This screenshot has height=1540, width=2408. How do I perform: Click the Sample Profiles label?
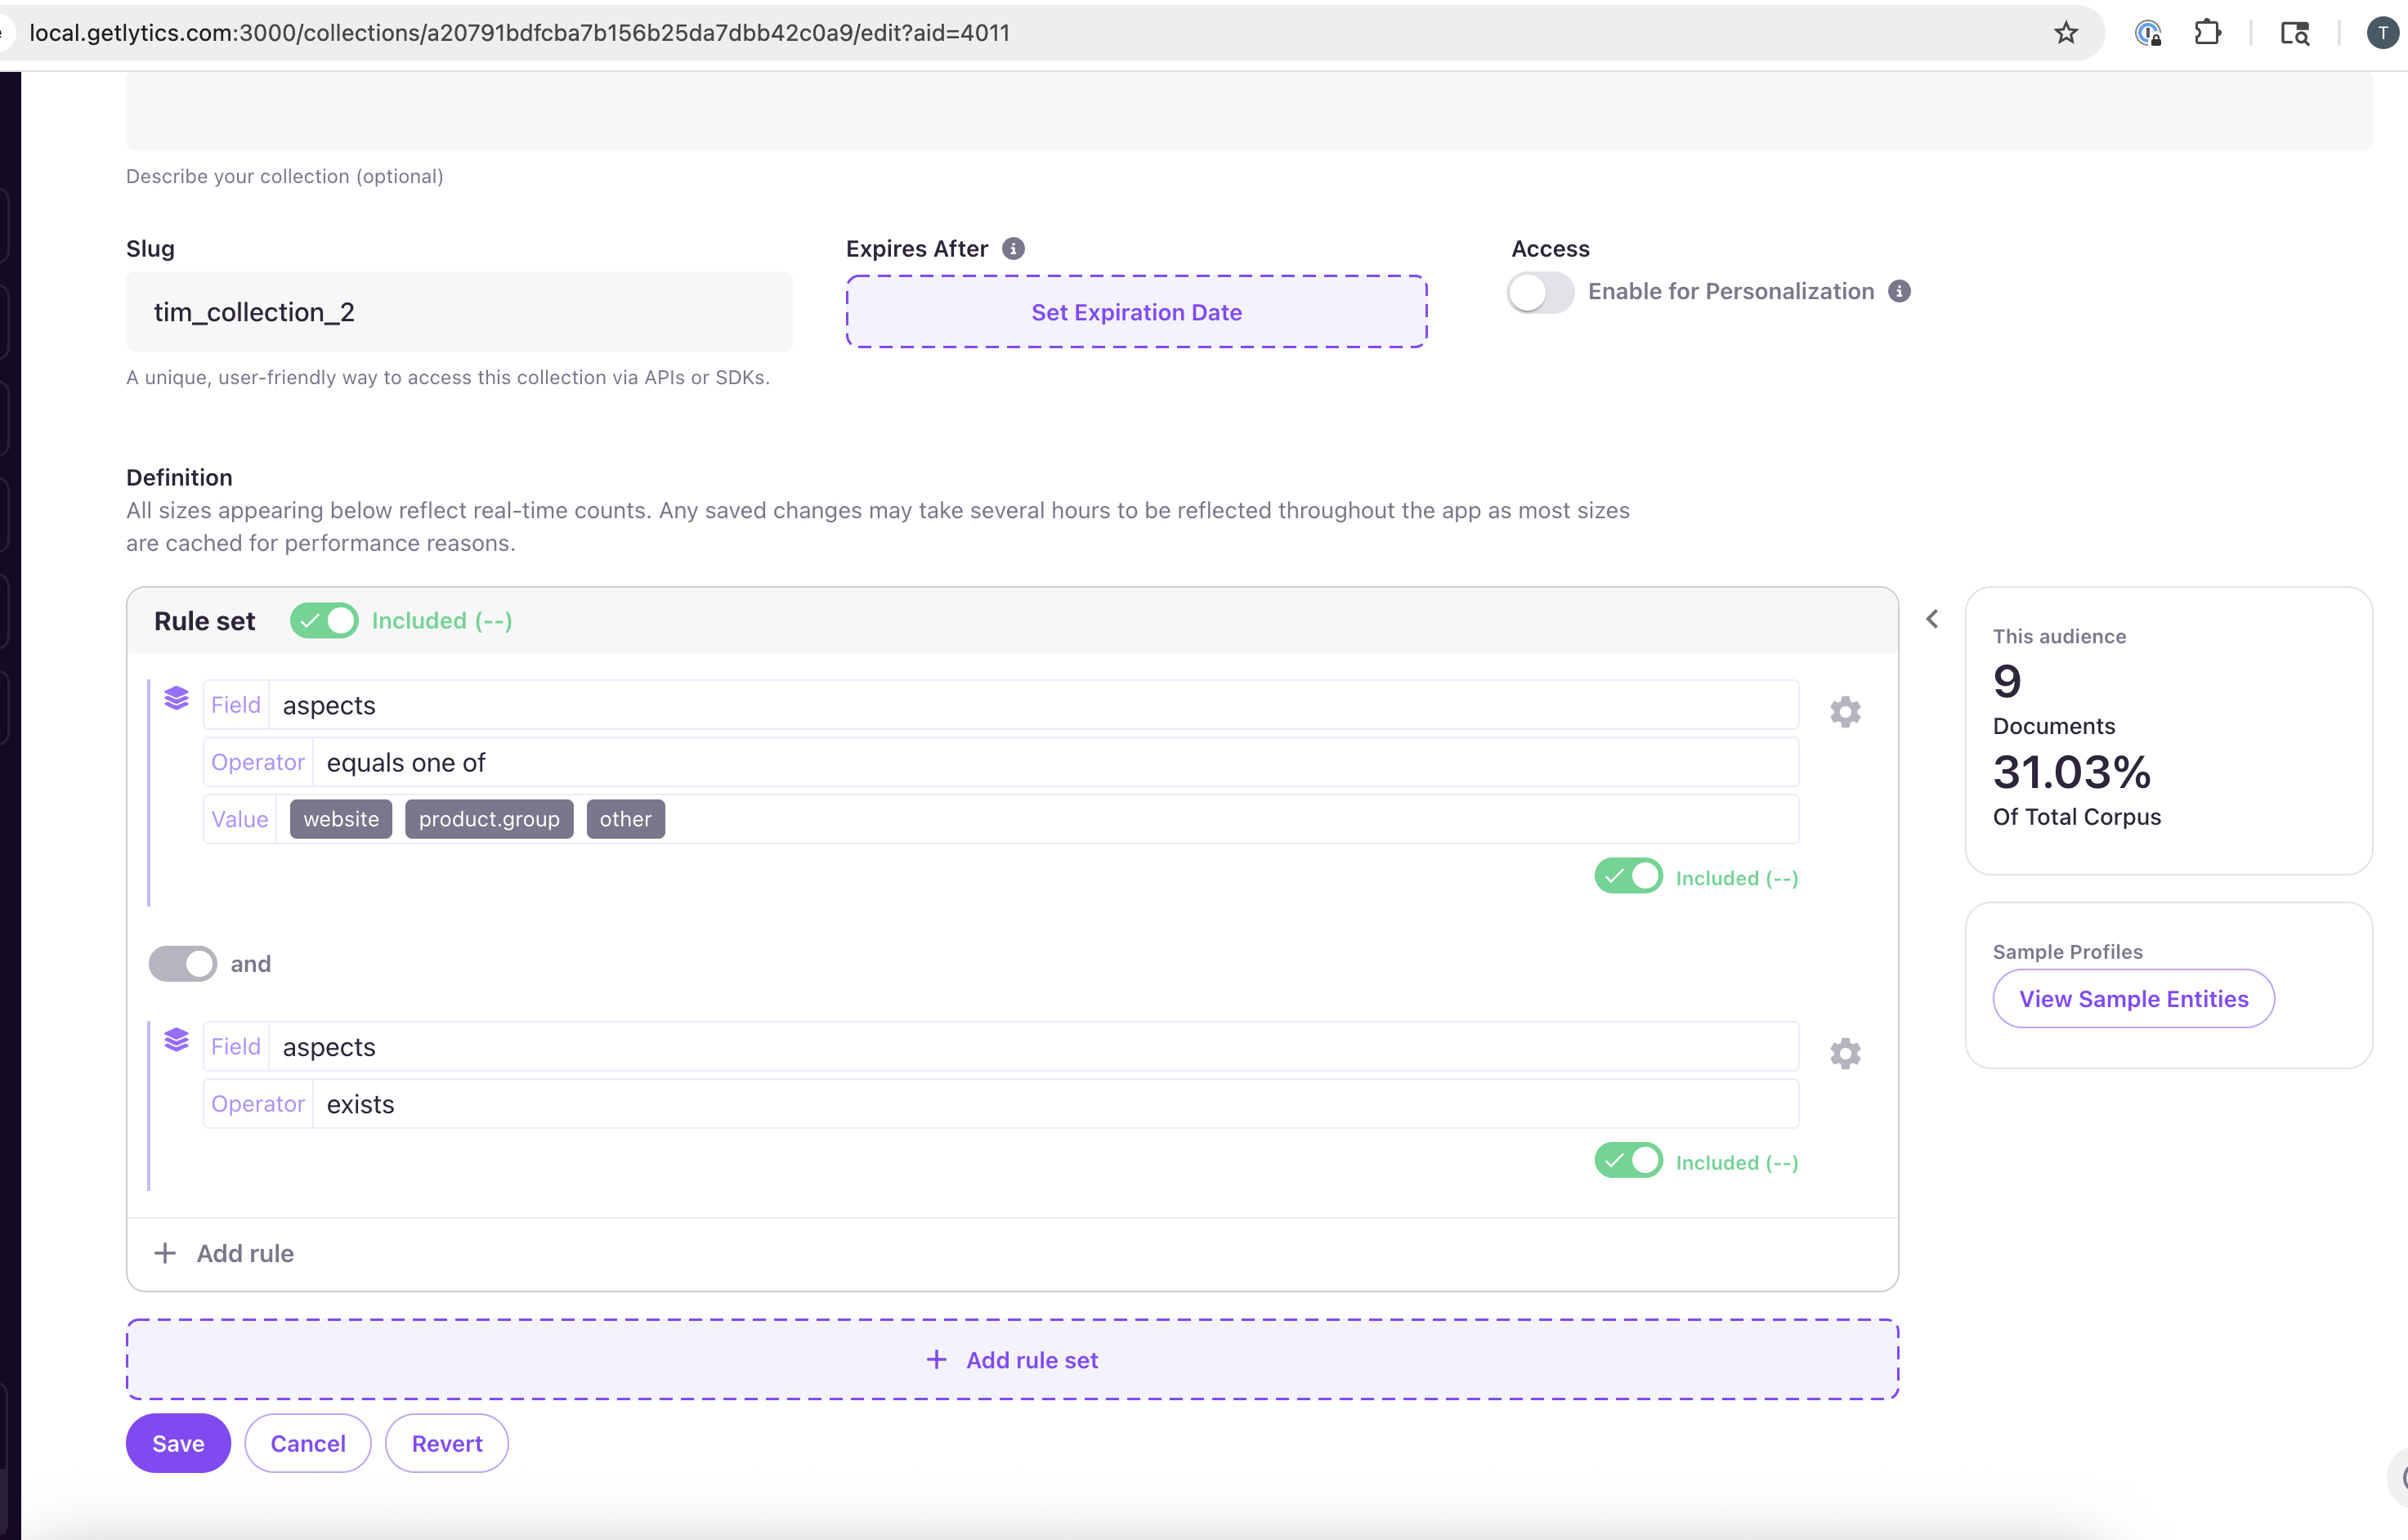pyautogui.click(x=2067, y=952)
